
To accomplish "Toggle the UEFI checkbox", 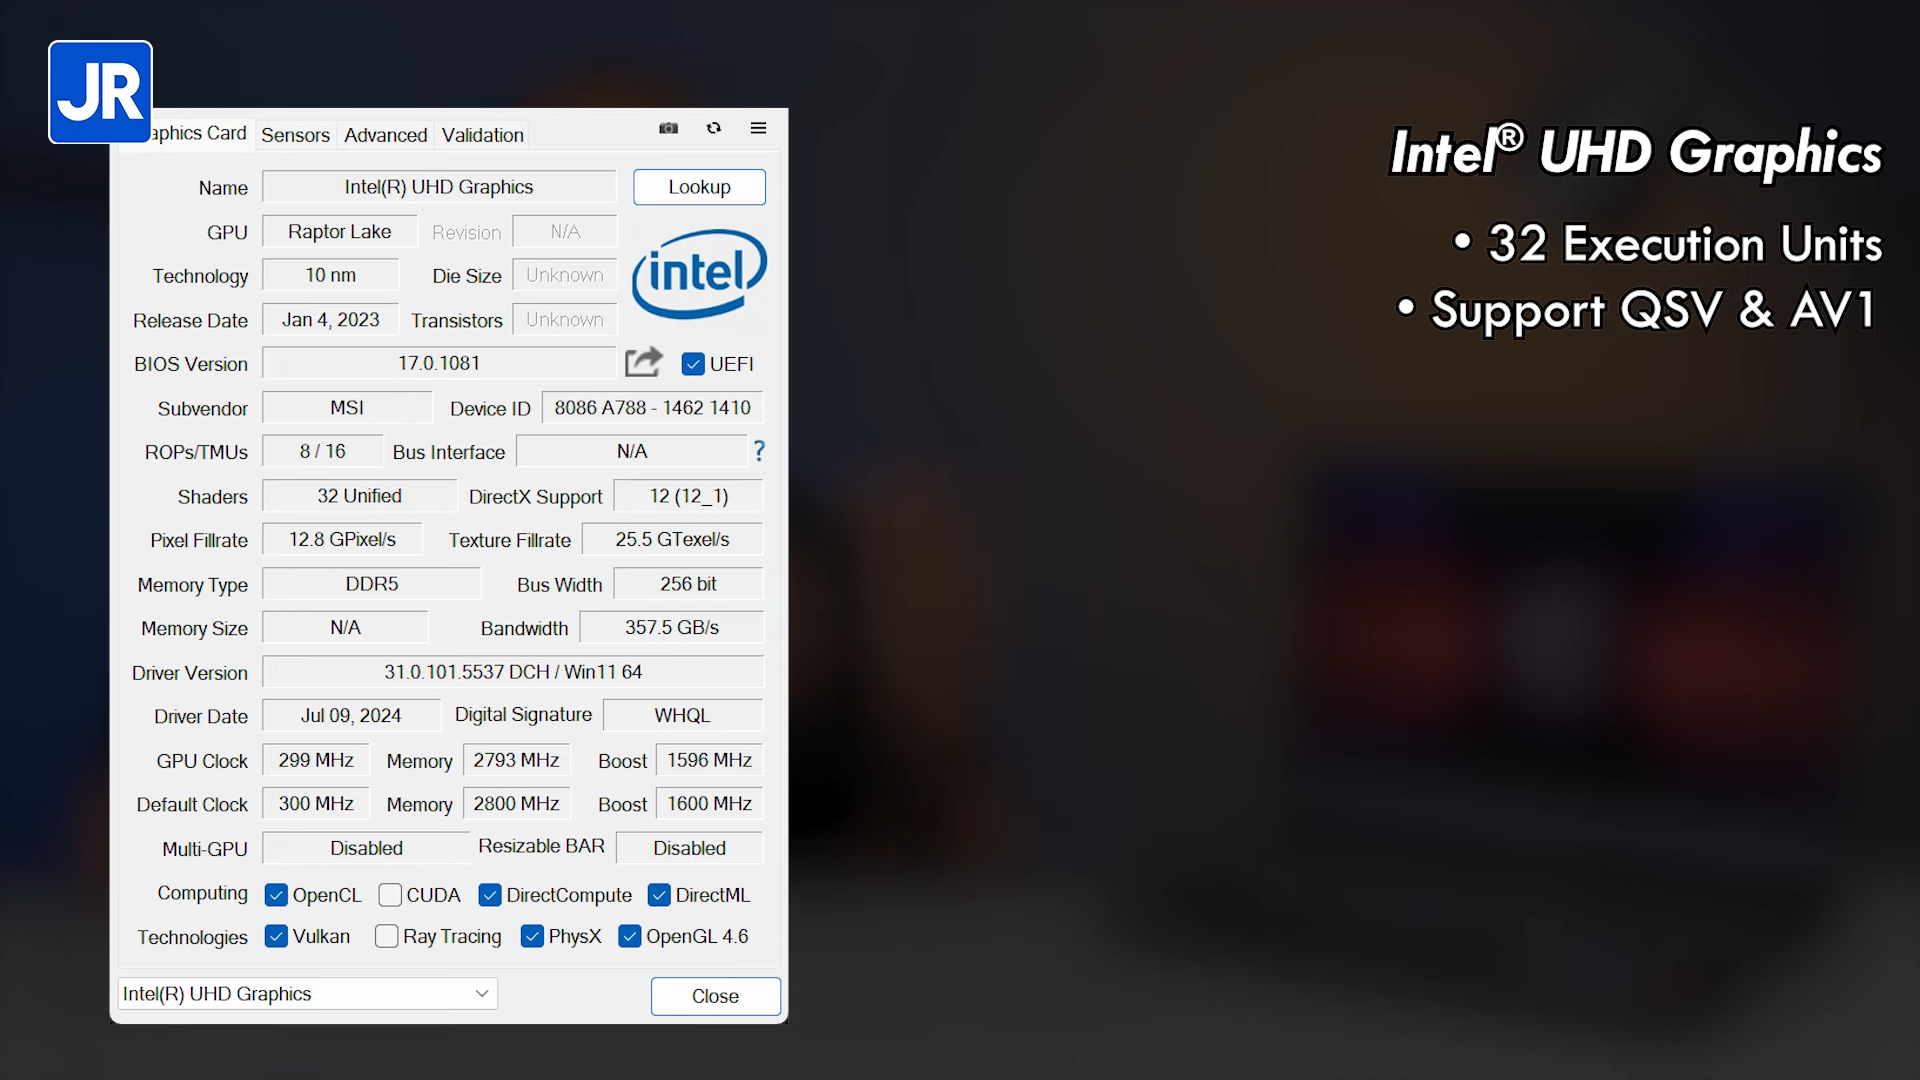I will (x=693, y=364).
